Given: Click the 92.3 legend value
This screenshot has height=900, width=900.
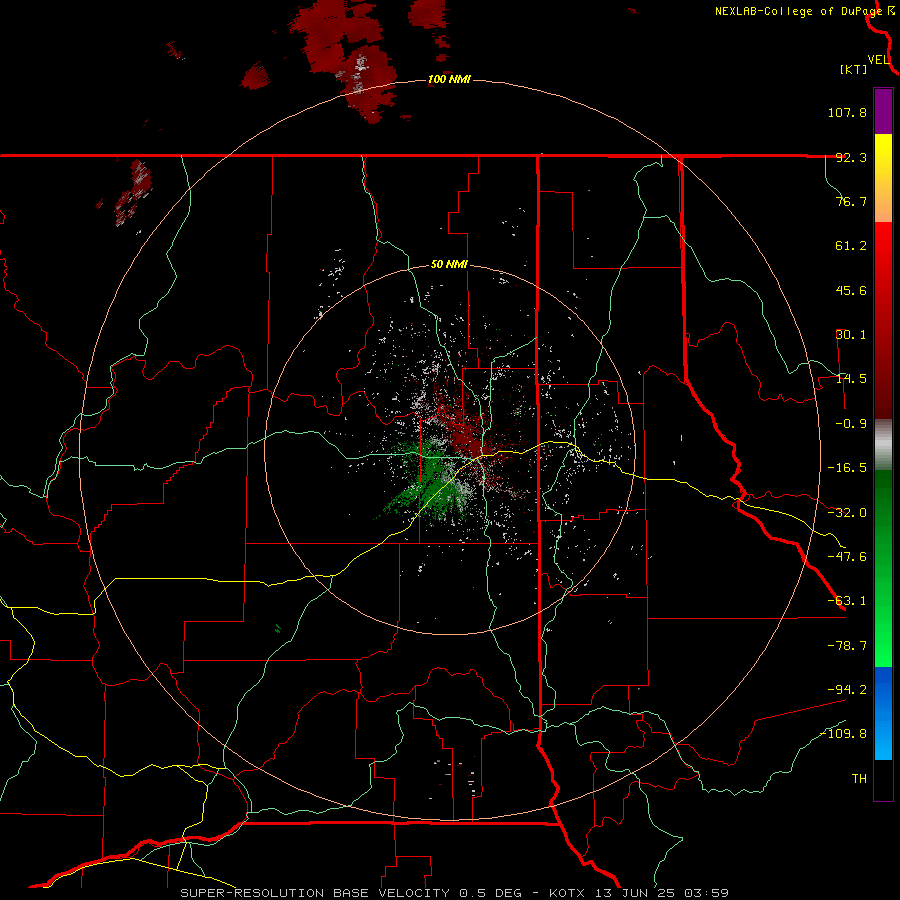Looking at the screenshot, I should pos(851,157).
